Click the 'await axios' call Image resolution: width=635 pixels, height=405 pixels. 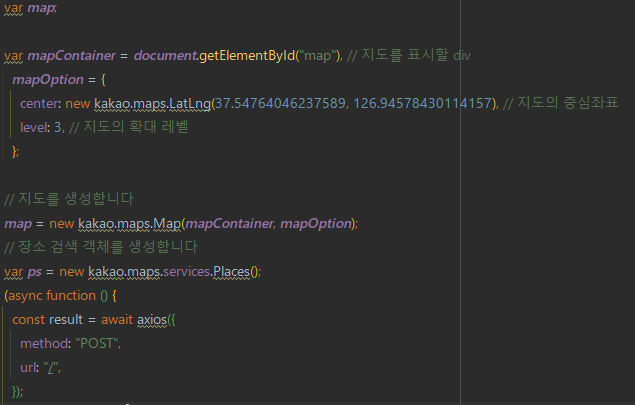tap(134, 320)
